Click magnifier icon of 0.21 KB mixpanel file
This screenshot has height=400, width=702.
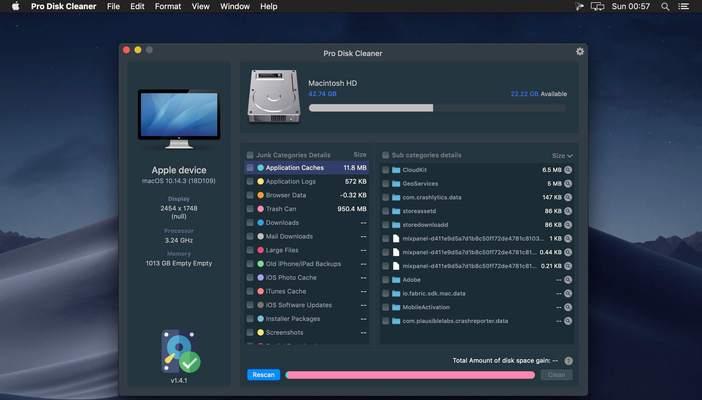click(x=568, y=266)
